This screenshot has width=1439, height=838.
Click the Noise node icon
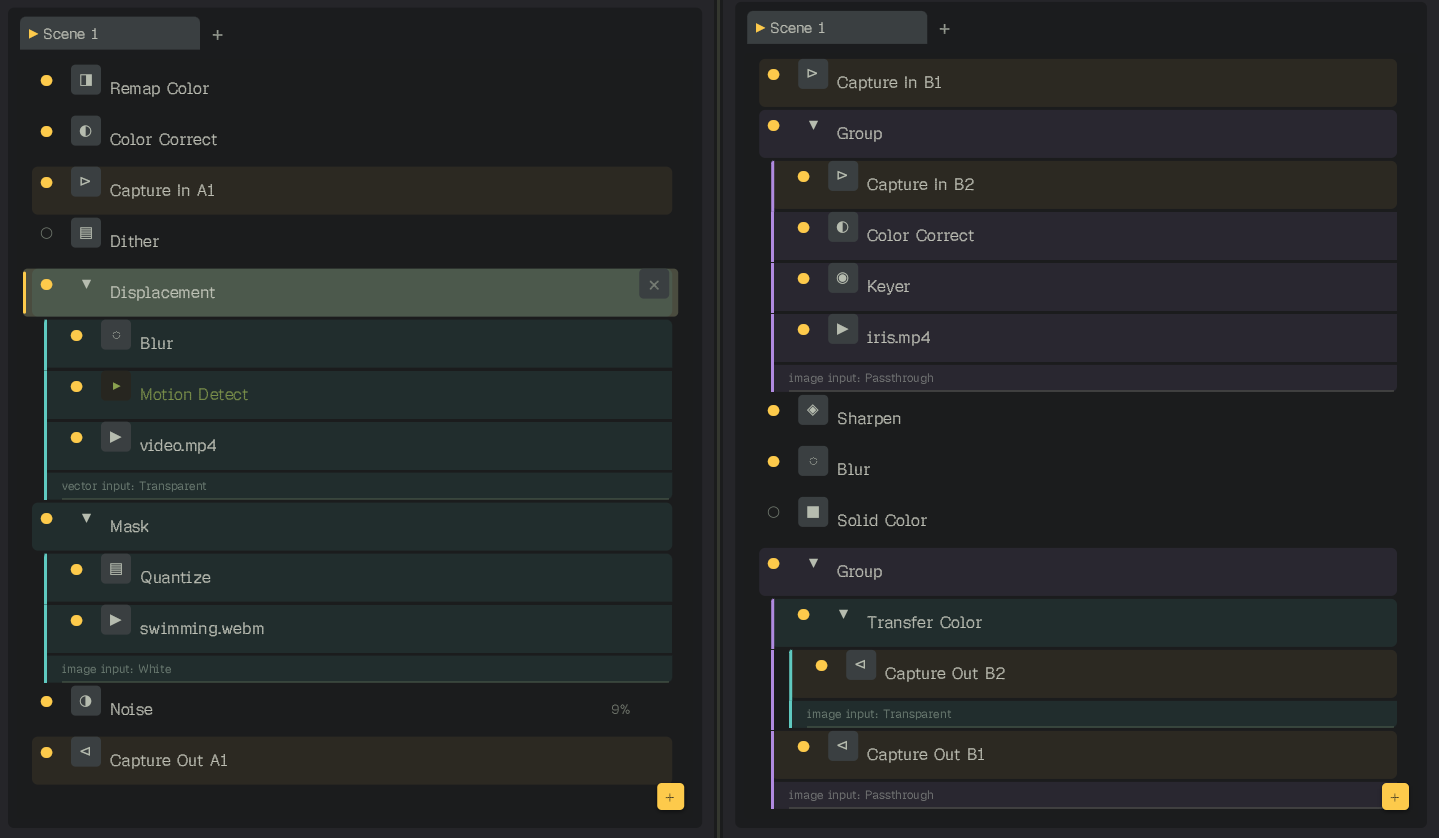[x=86, y=701]
